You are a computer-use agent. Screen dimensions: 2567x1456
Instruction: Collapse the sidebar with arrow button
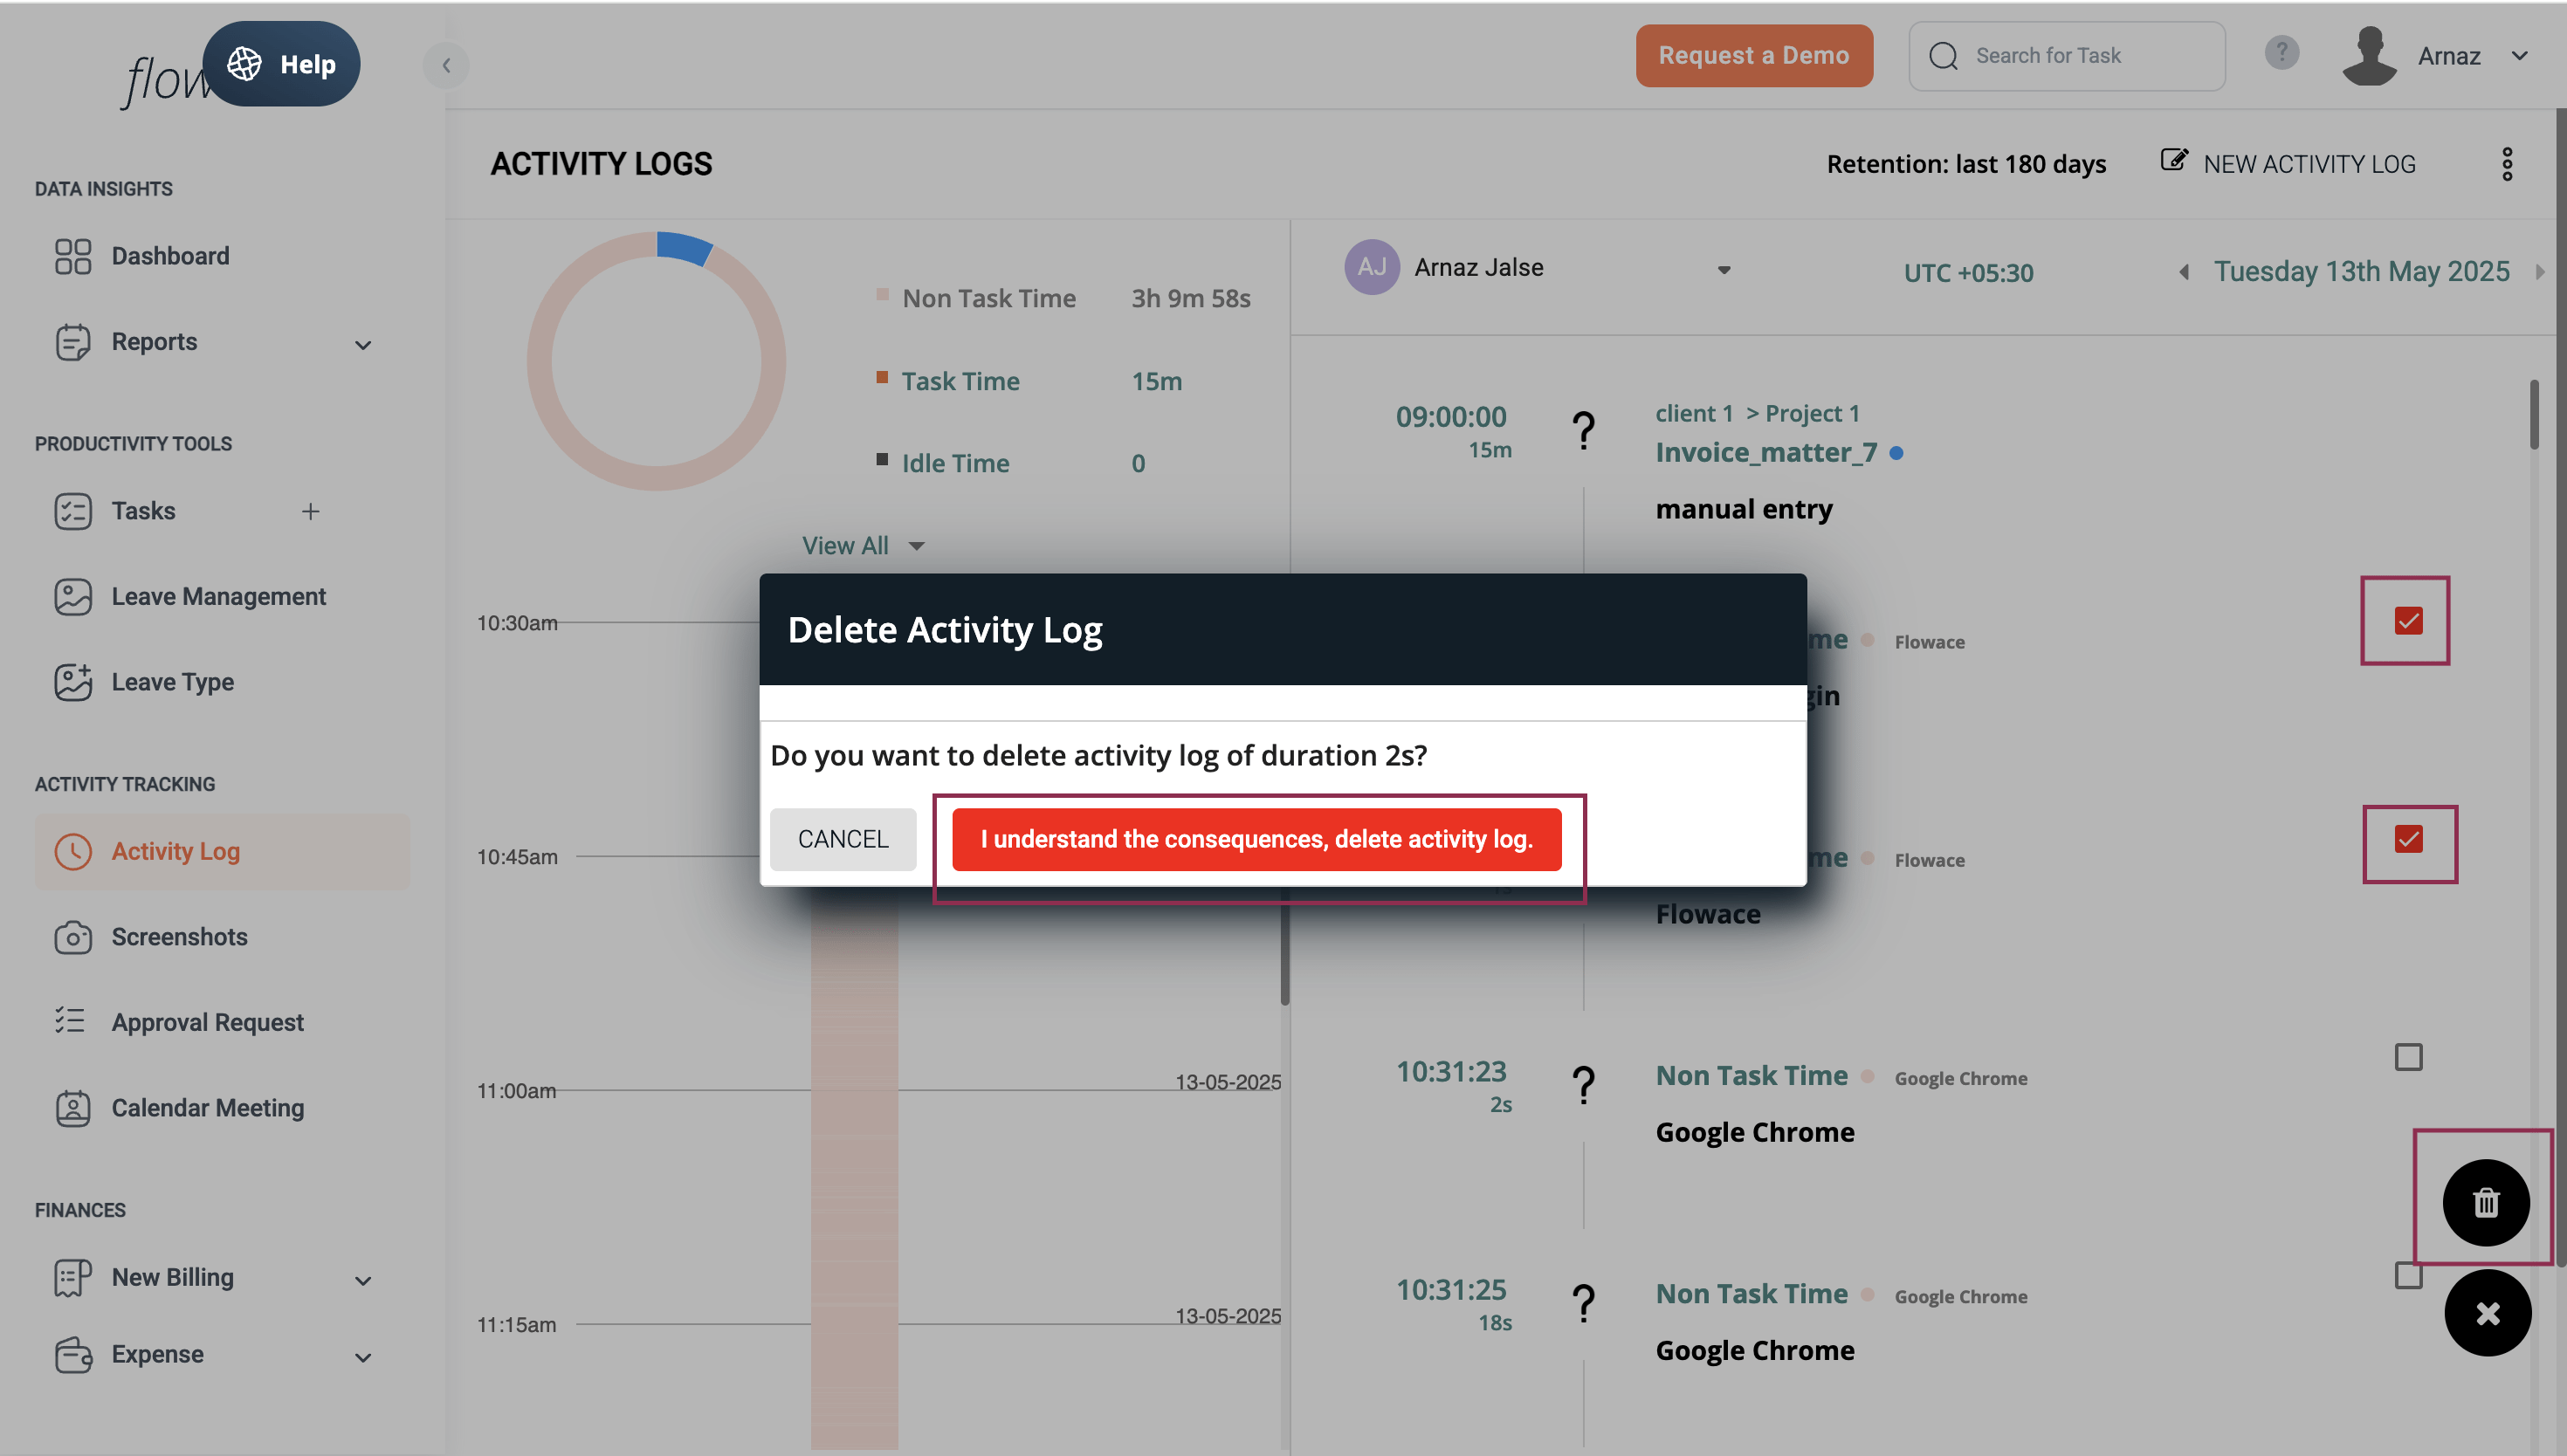[446, 65]
